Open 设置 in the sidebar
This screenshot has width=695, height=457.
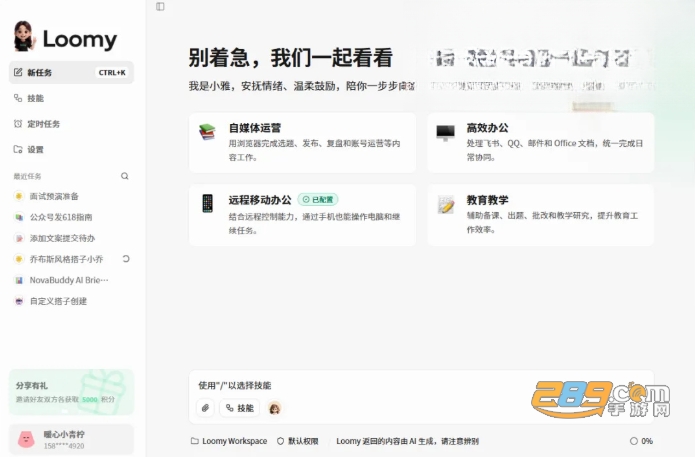pyautogui.click(x=71, y=149)
